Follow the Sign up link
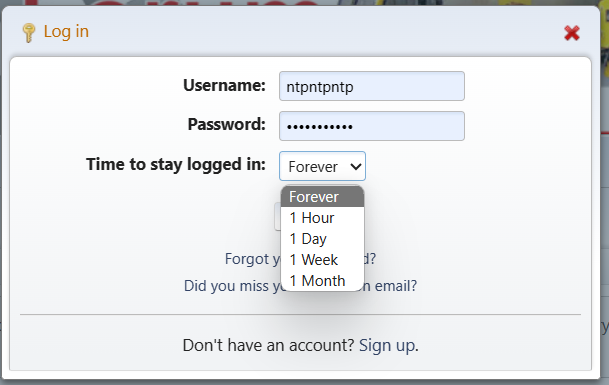The width and height of the screenshot is (609, 385). (x=387, y=345)
